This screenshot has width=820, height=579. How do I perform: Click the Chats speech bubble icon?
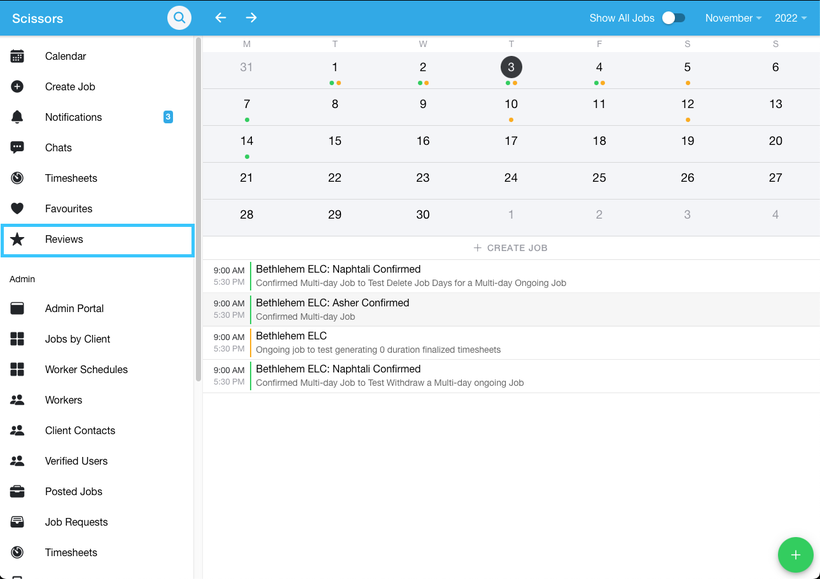coord(17,147)
